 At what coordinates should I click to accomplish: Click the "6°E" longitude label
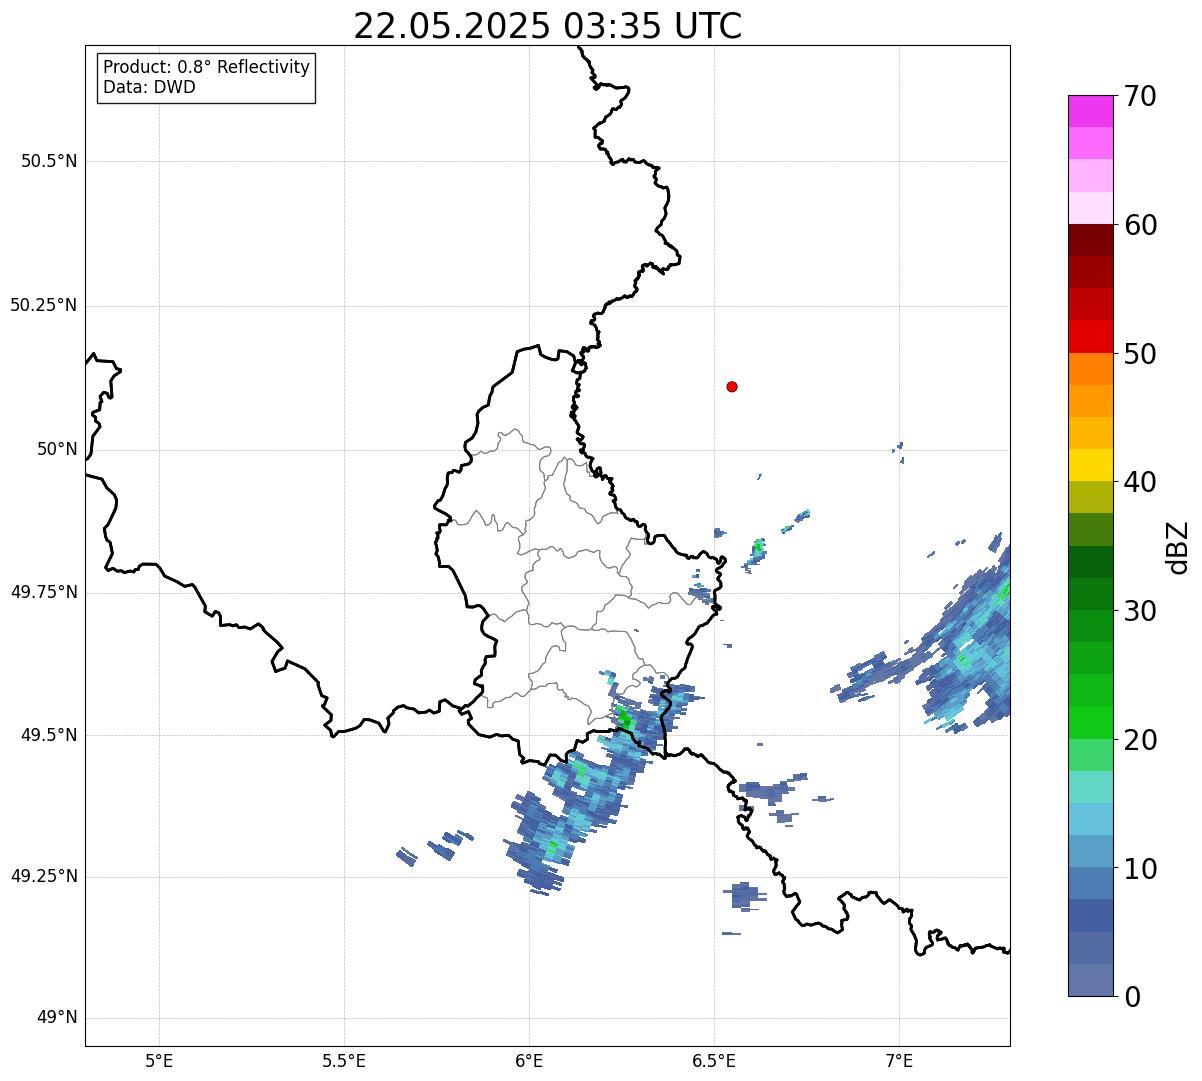click(529, 1060)
